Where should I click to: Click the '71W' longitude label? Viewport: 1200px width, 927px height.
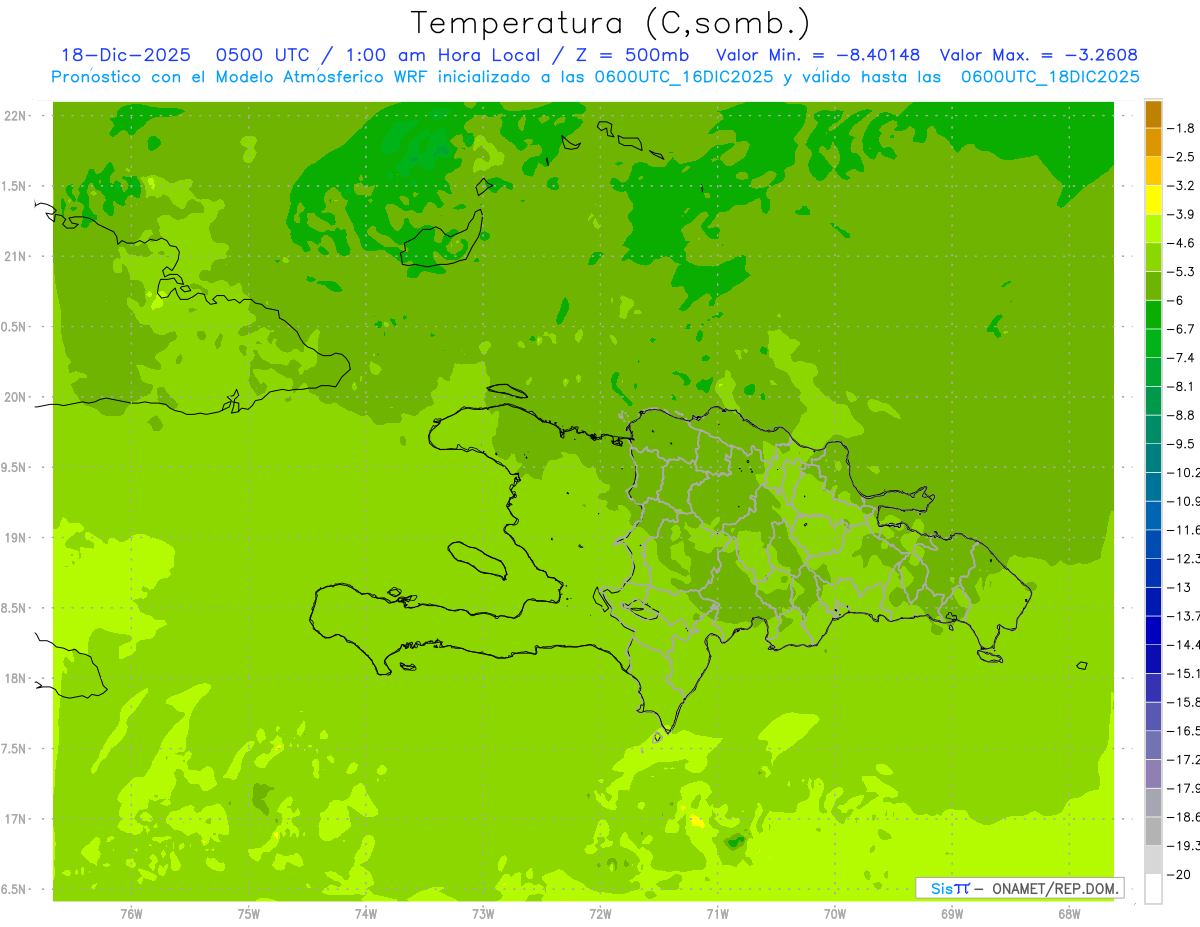tap(717, 913)
